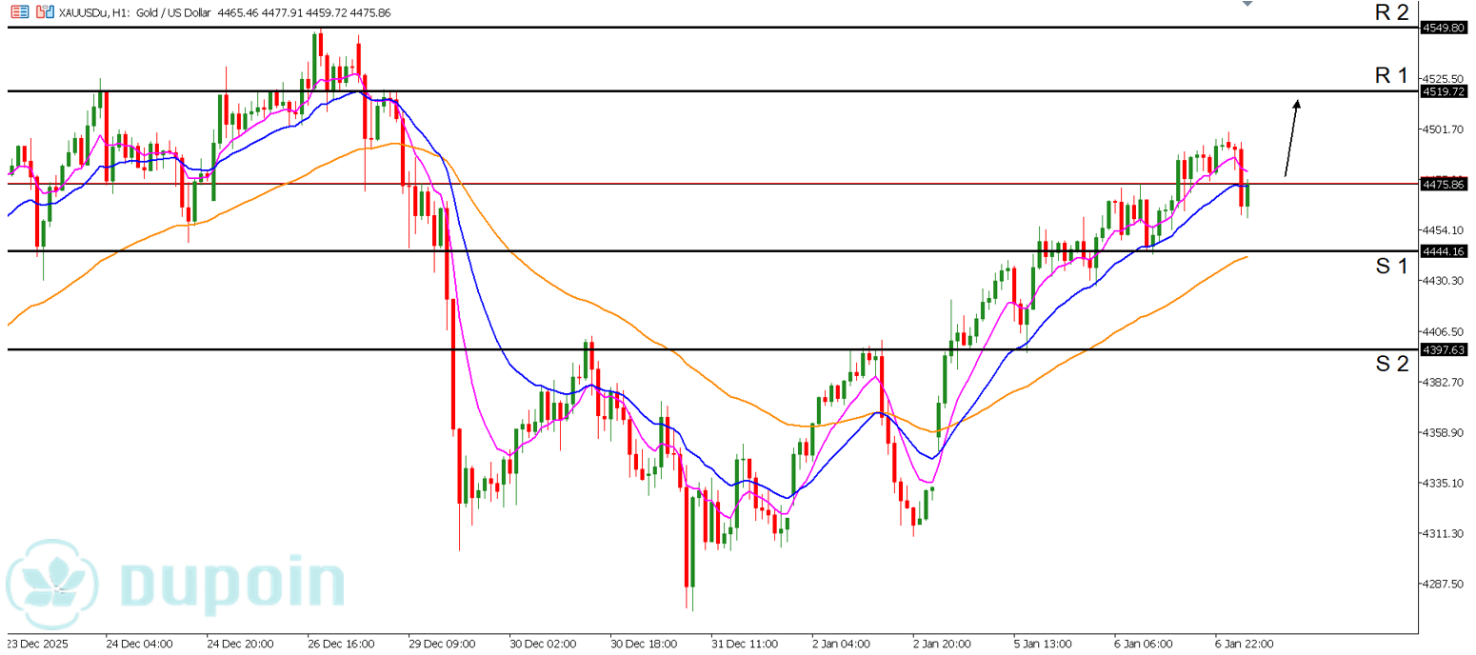Click the R 2 resistance label
This screenshot has height=655, width=1476.
[1391, 13]
